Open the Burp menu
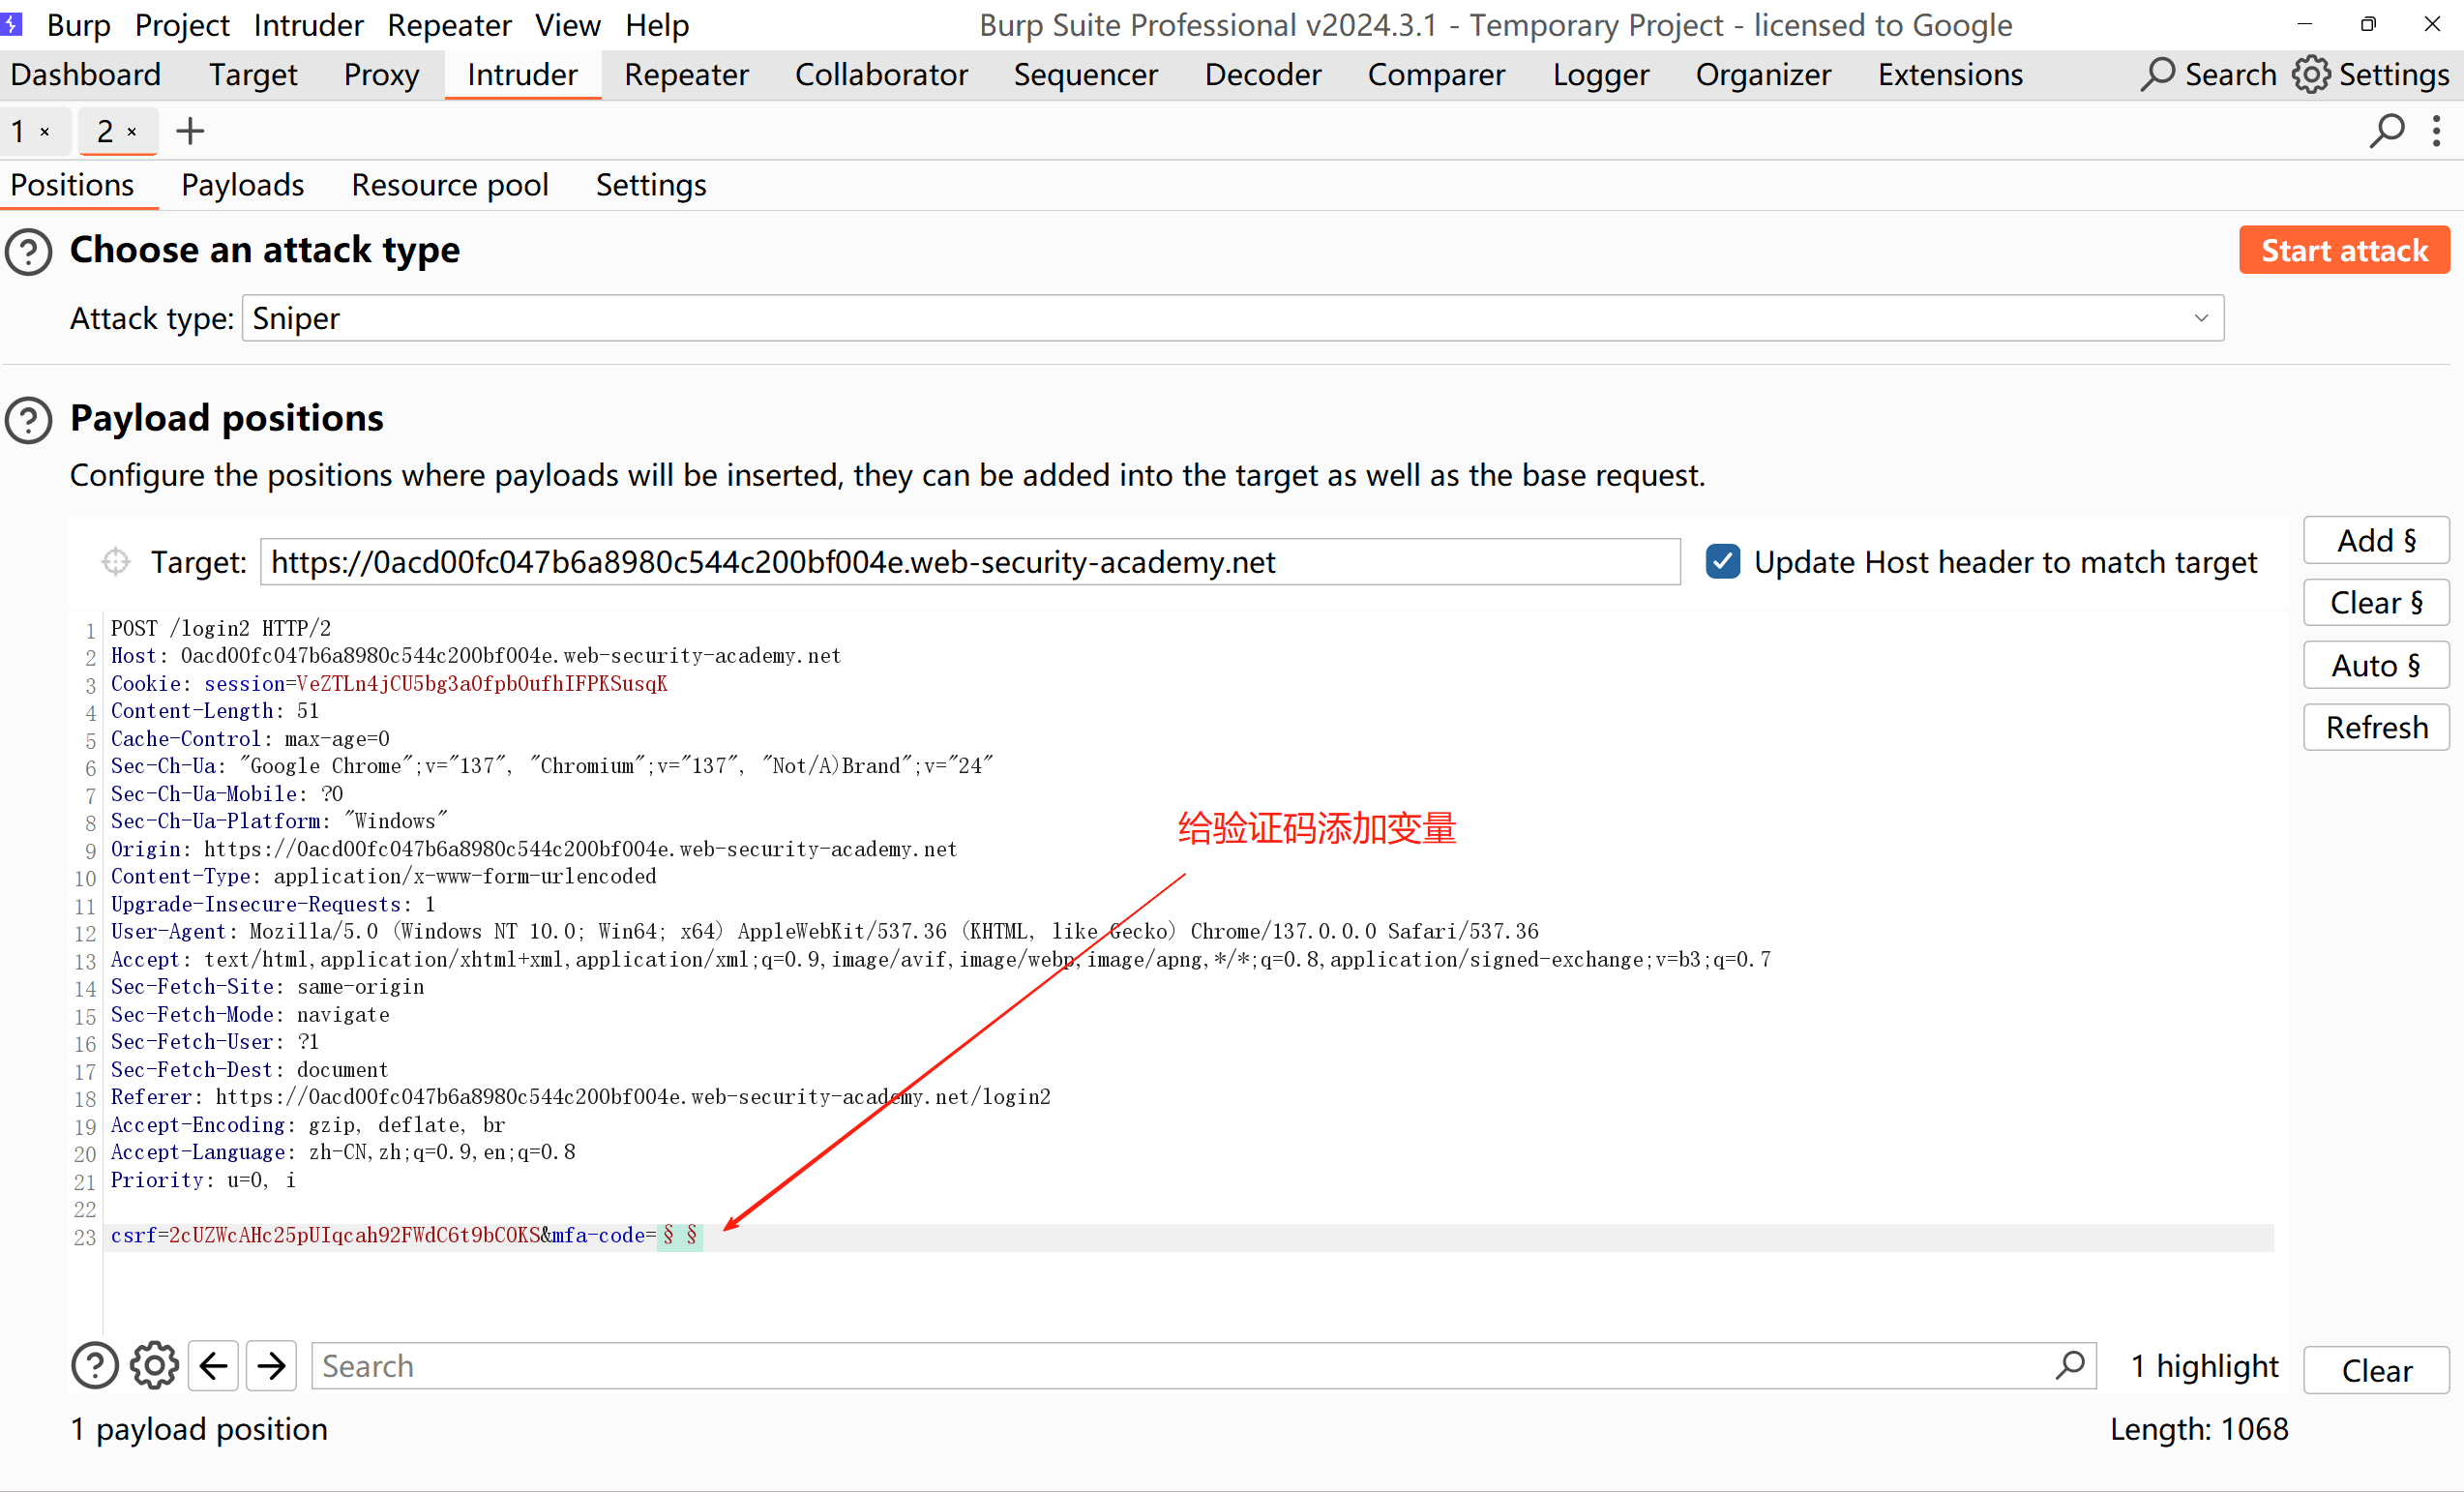 (78, 25)
